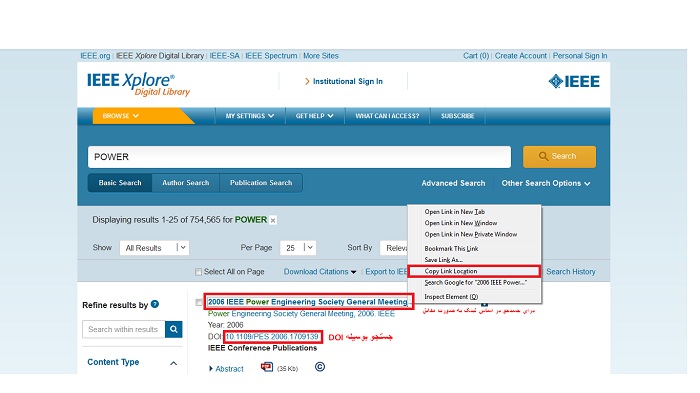Screen dimensions: 700x393
Task: Click the IEEE diamond logo at top right
Action: tap(574, 81)
